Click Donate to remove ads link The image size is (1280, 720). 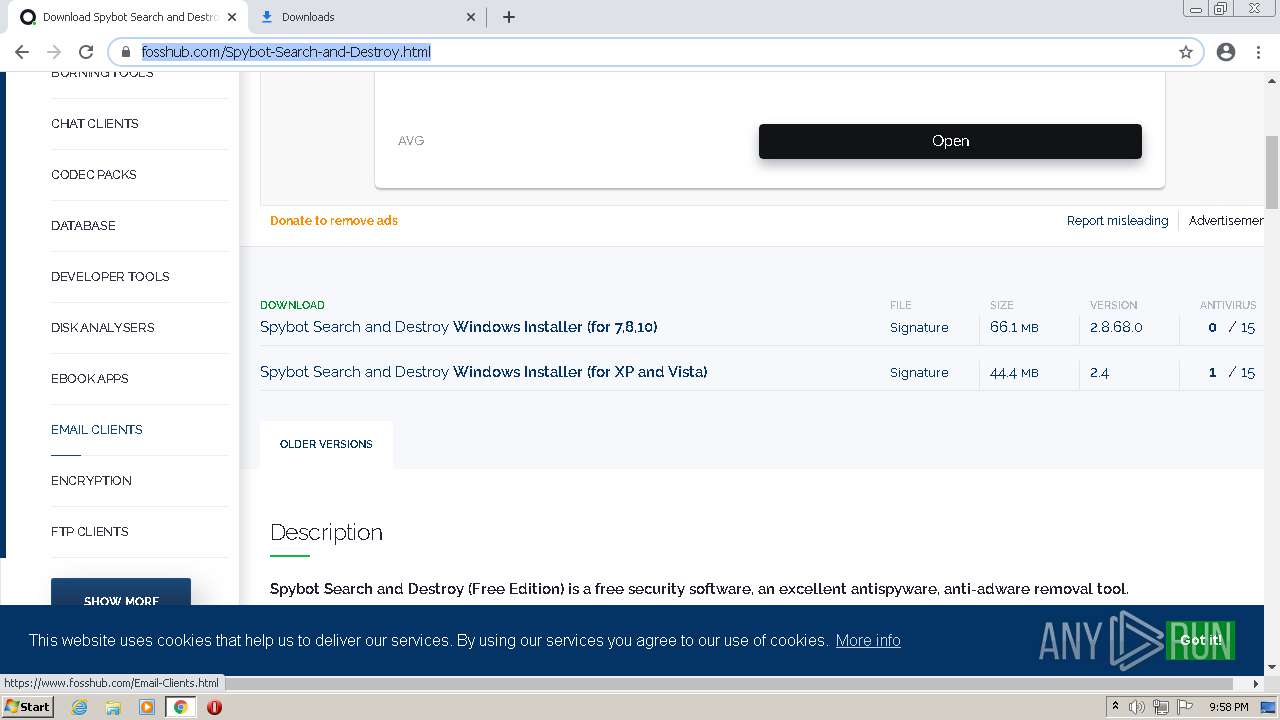(x=334, y=221)
